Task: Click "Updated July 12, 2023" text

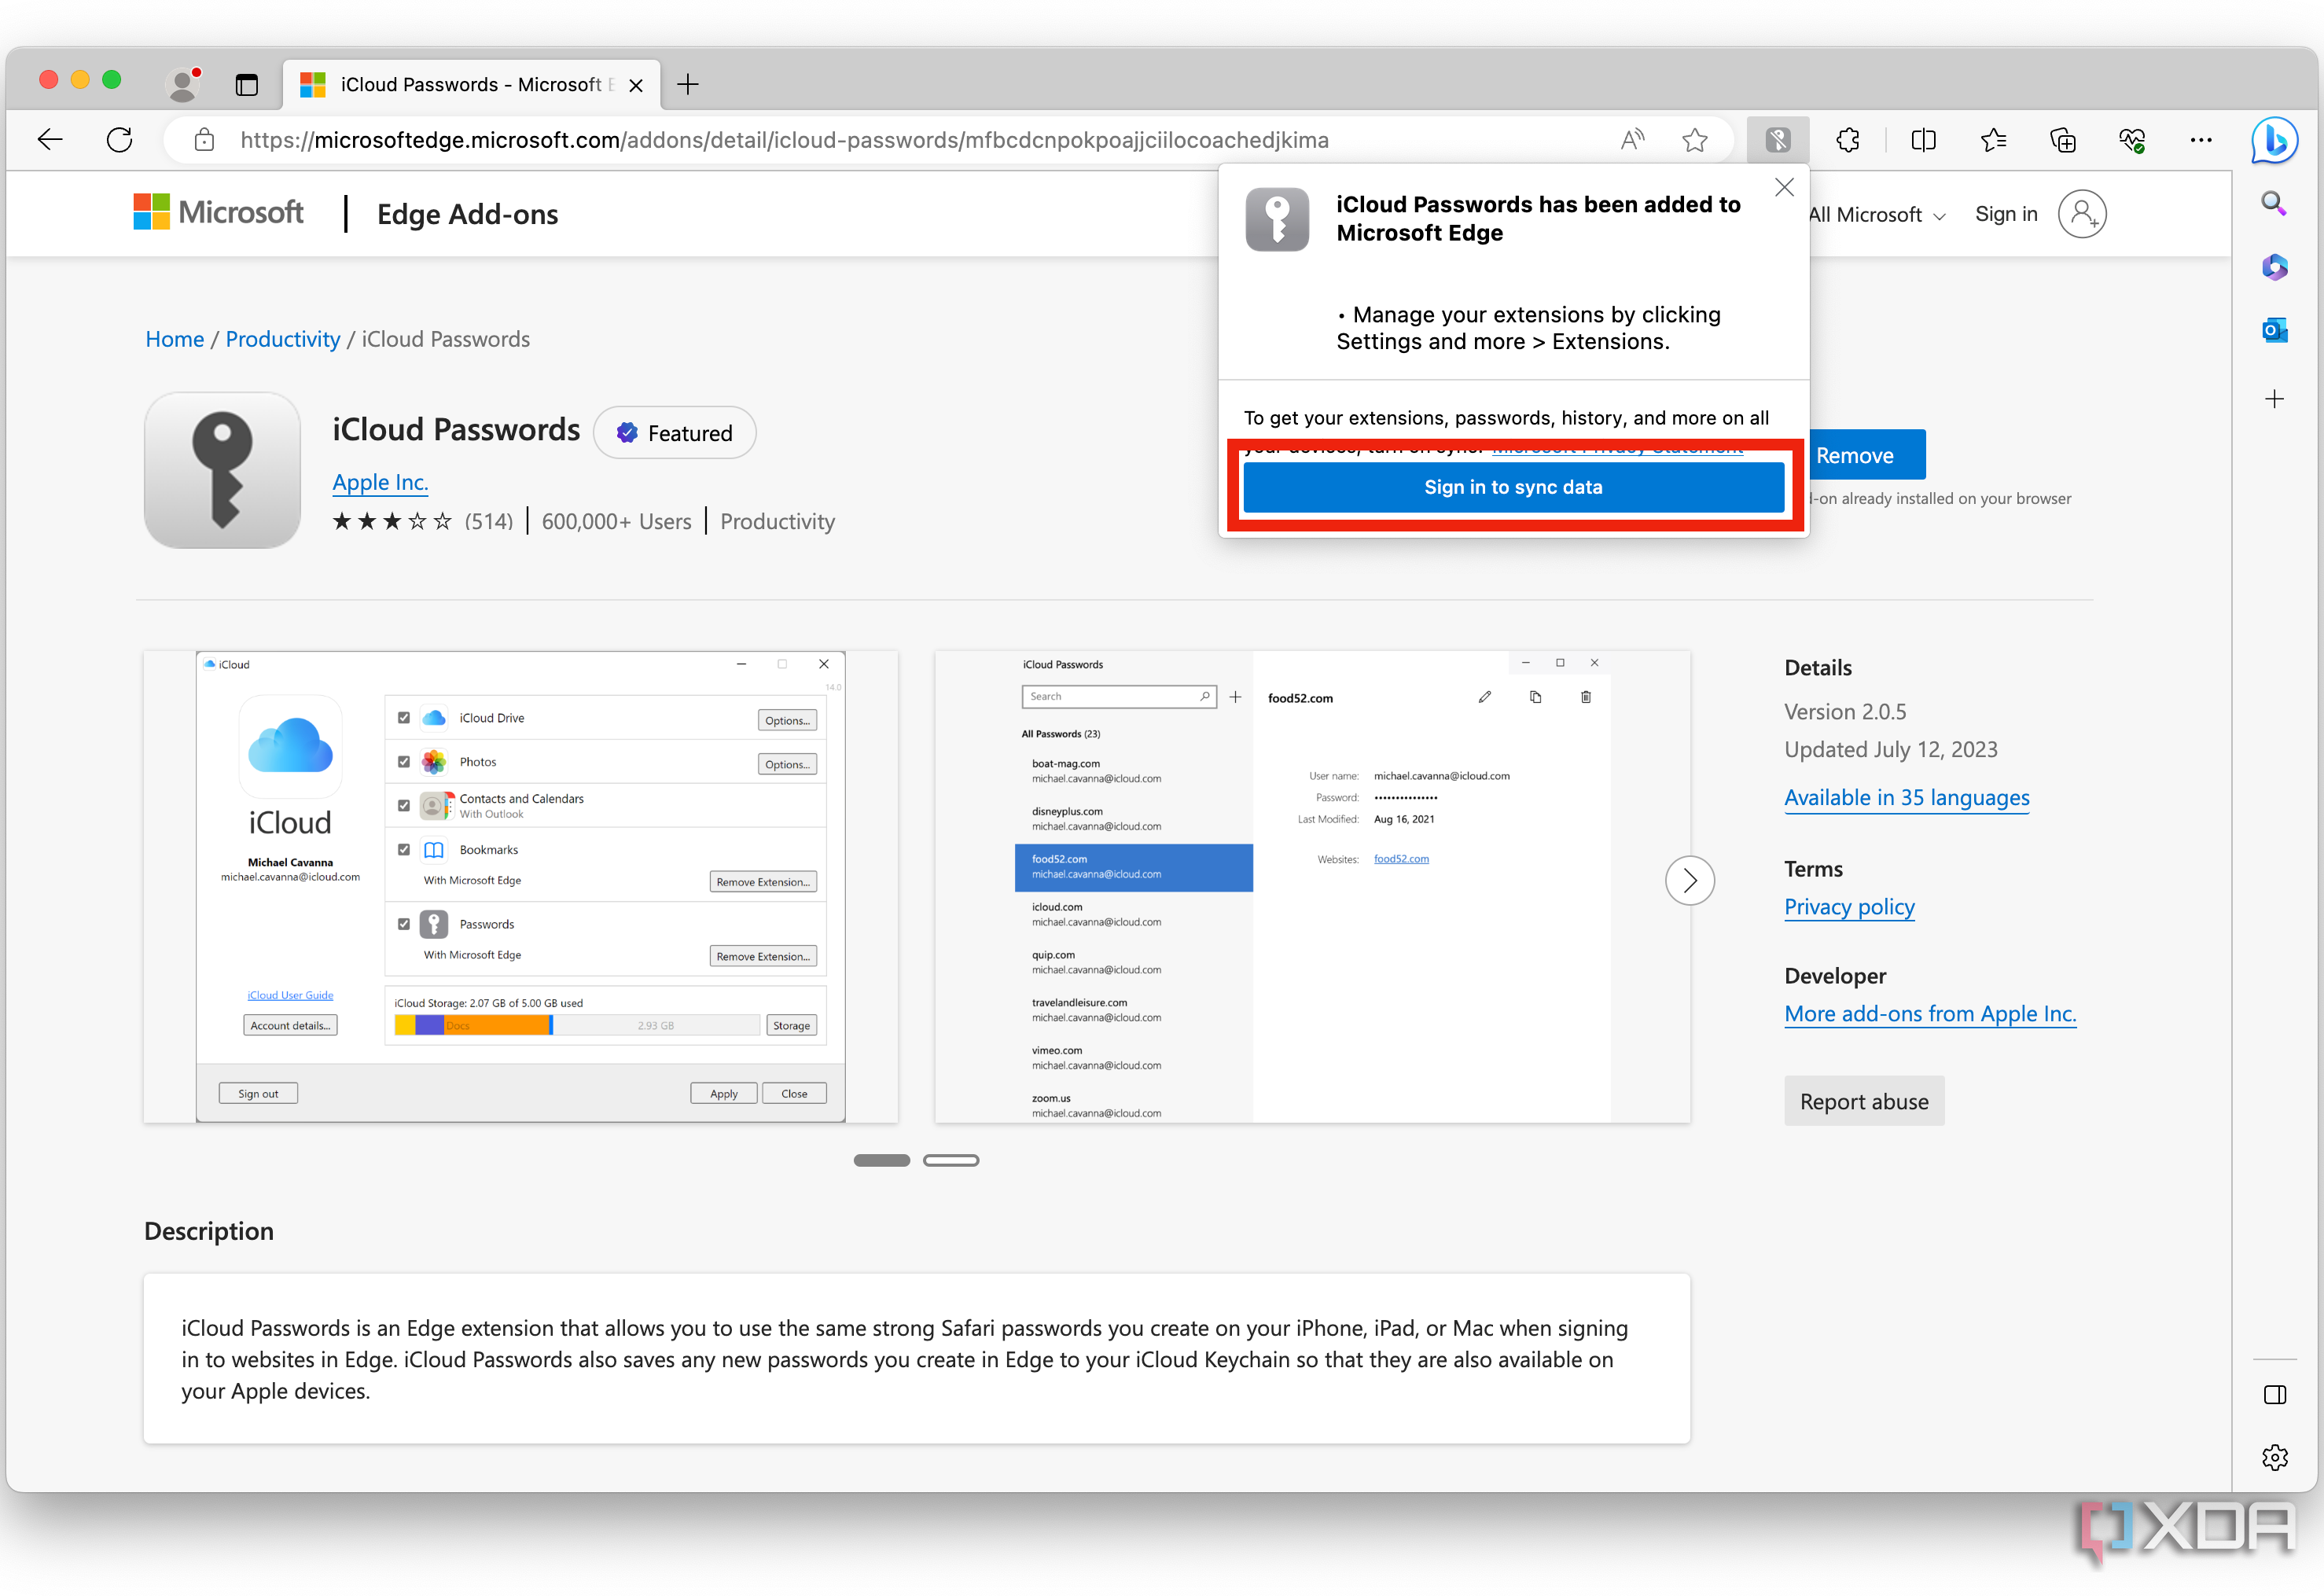Action: click(1890, 749)
